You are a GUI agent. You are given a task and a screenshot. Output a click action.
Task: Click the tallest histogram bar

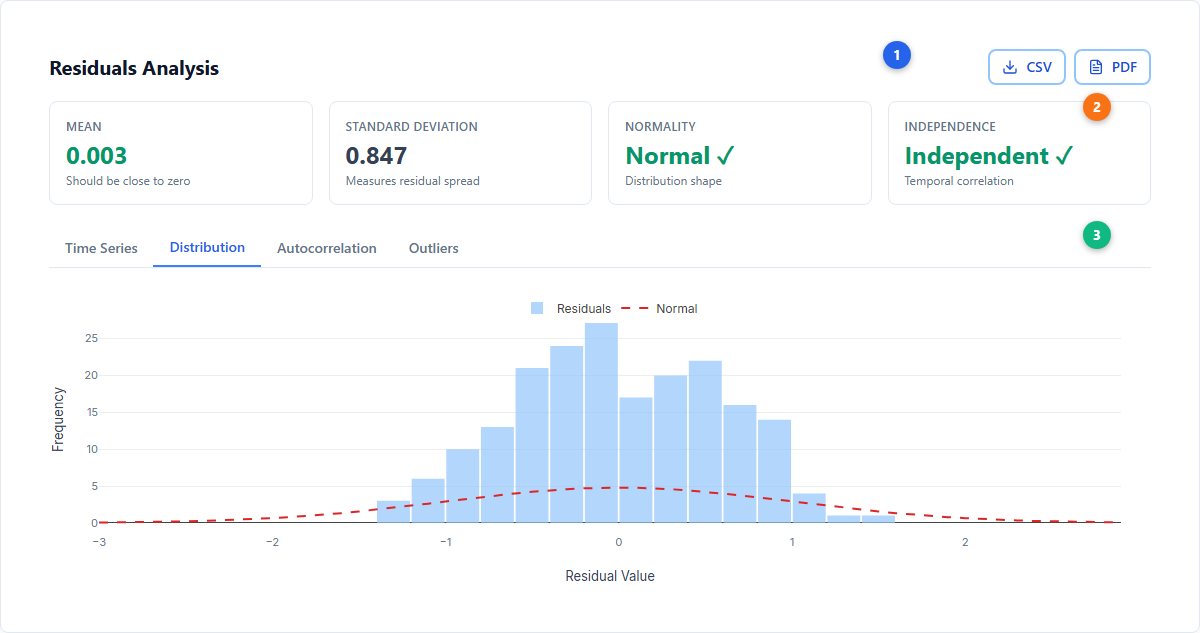click(x=601, y=422)
